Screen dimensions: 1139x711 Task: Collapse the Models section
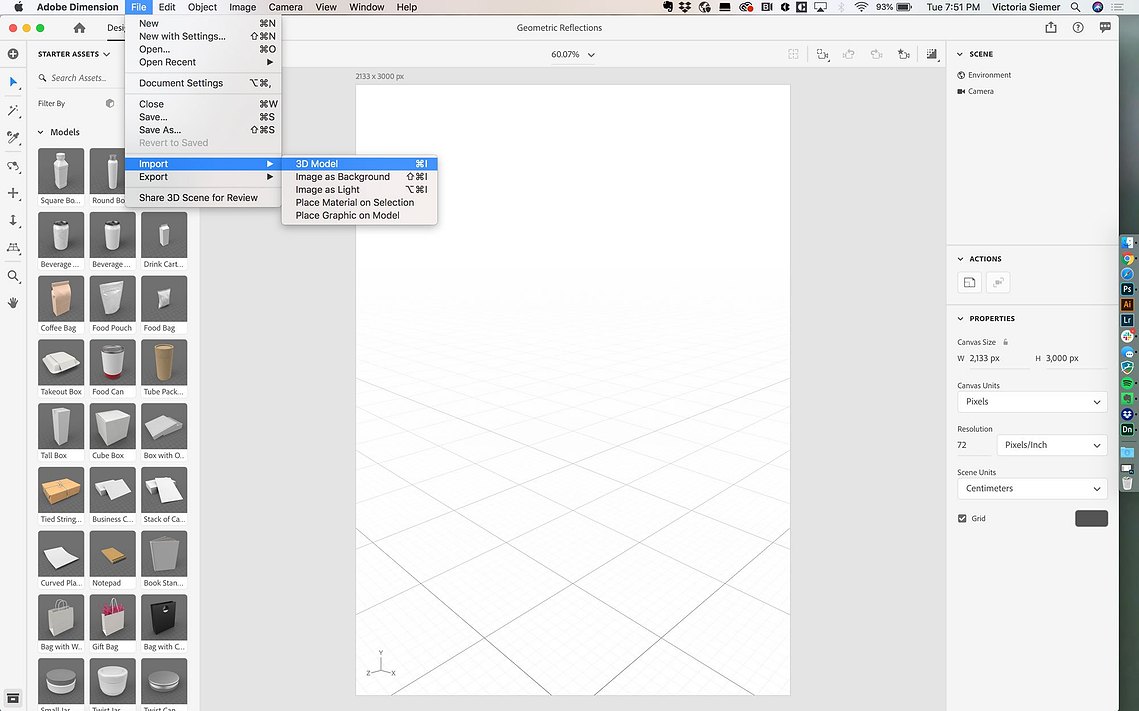41,132
